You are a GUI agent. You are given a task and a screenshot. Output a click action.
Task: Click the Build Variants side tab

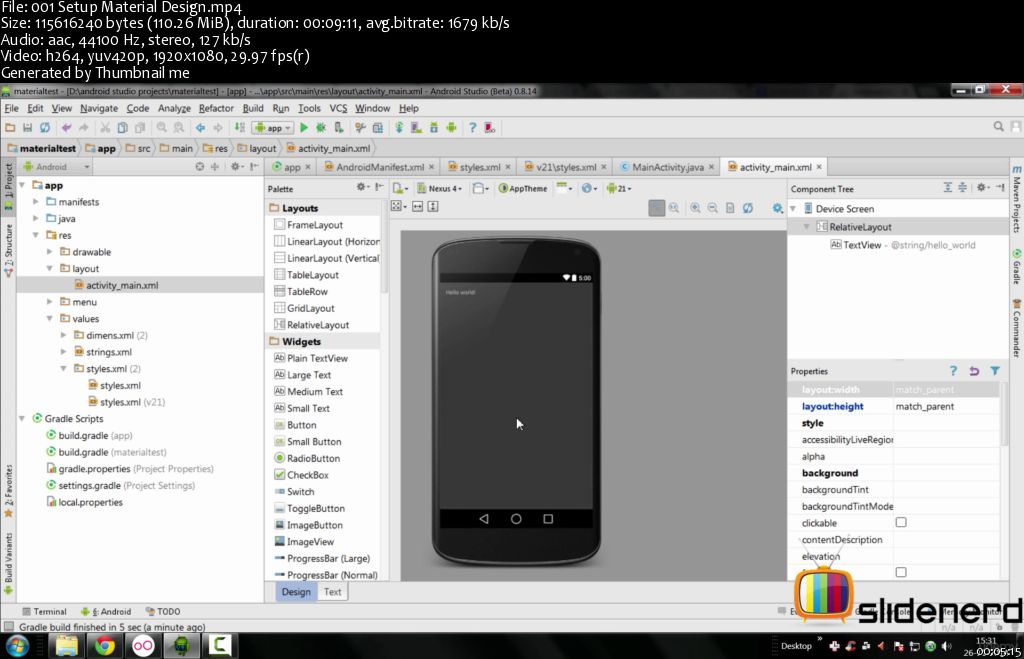8,563
